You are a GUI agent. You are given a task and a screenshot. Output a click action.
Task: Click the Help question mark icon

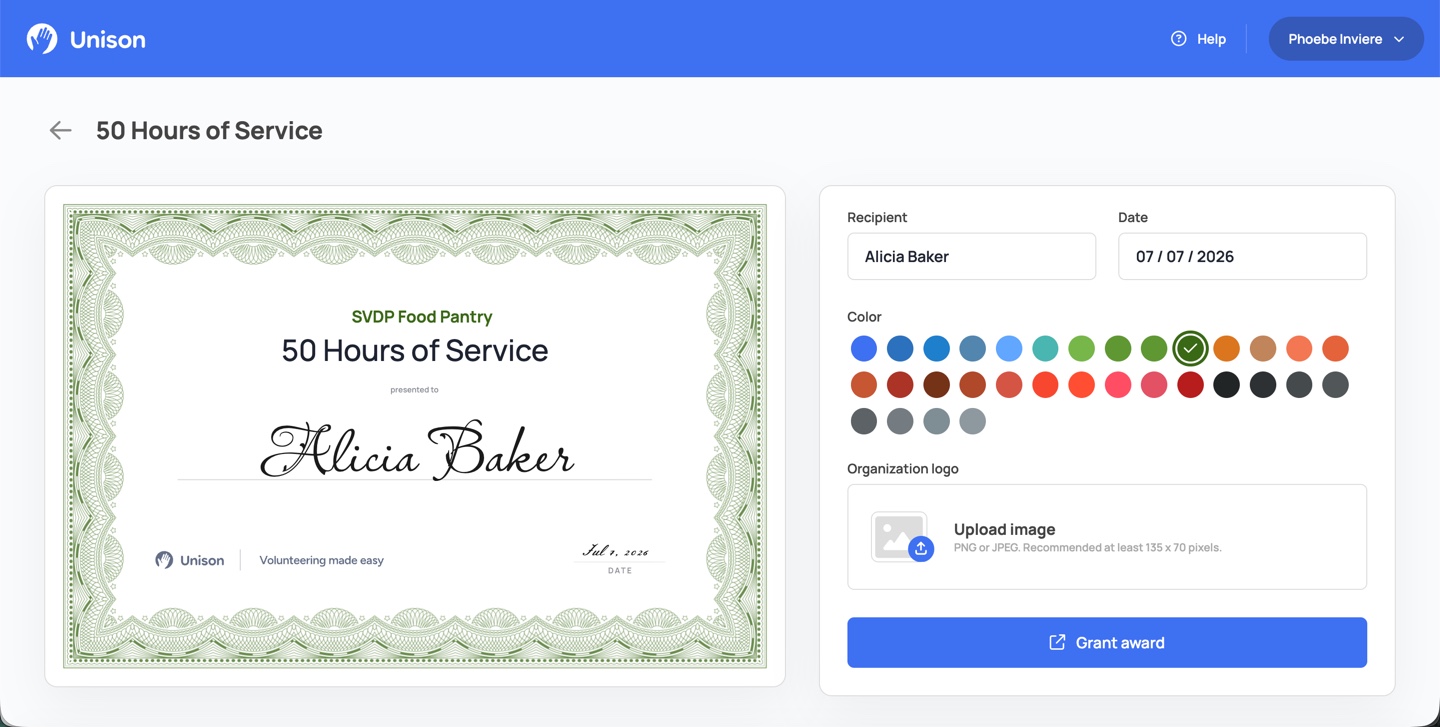(x=1179, y=39)
